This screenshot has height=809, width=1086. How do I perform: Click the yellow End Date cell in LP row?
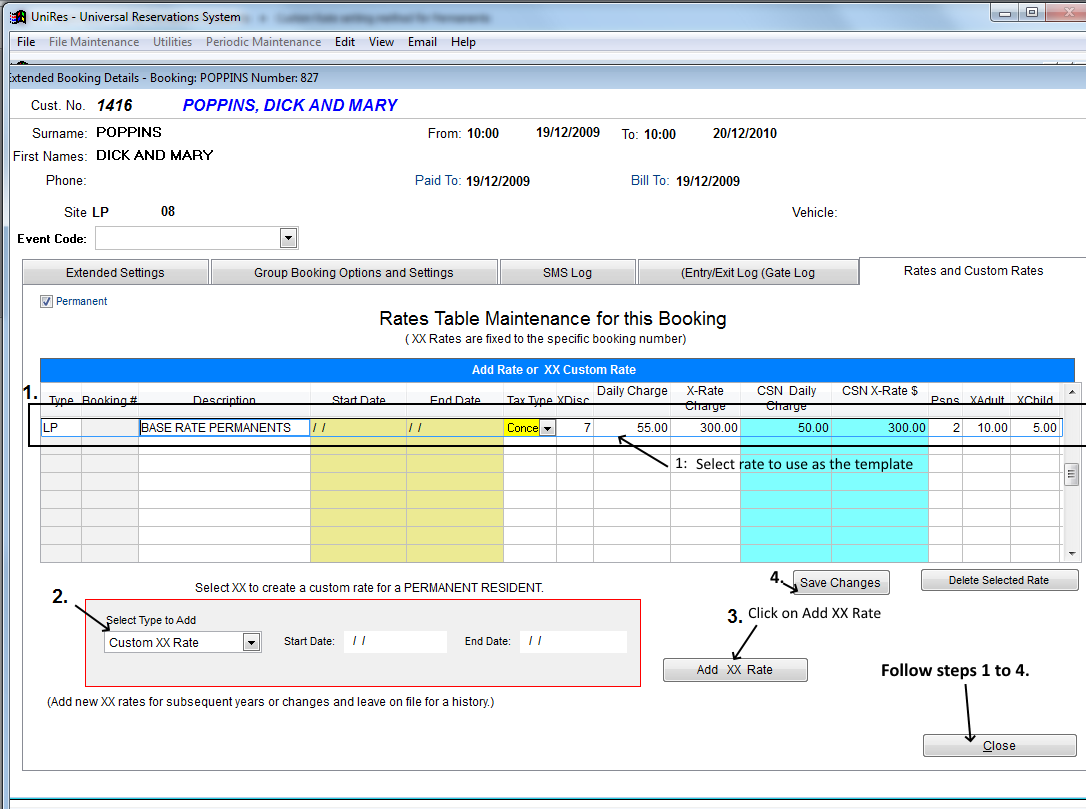455,428
